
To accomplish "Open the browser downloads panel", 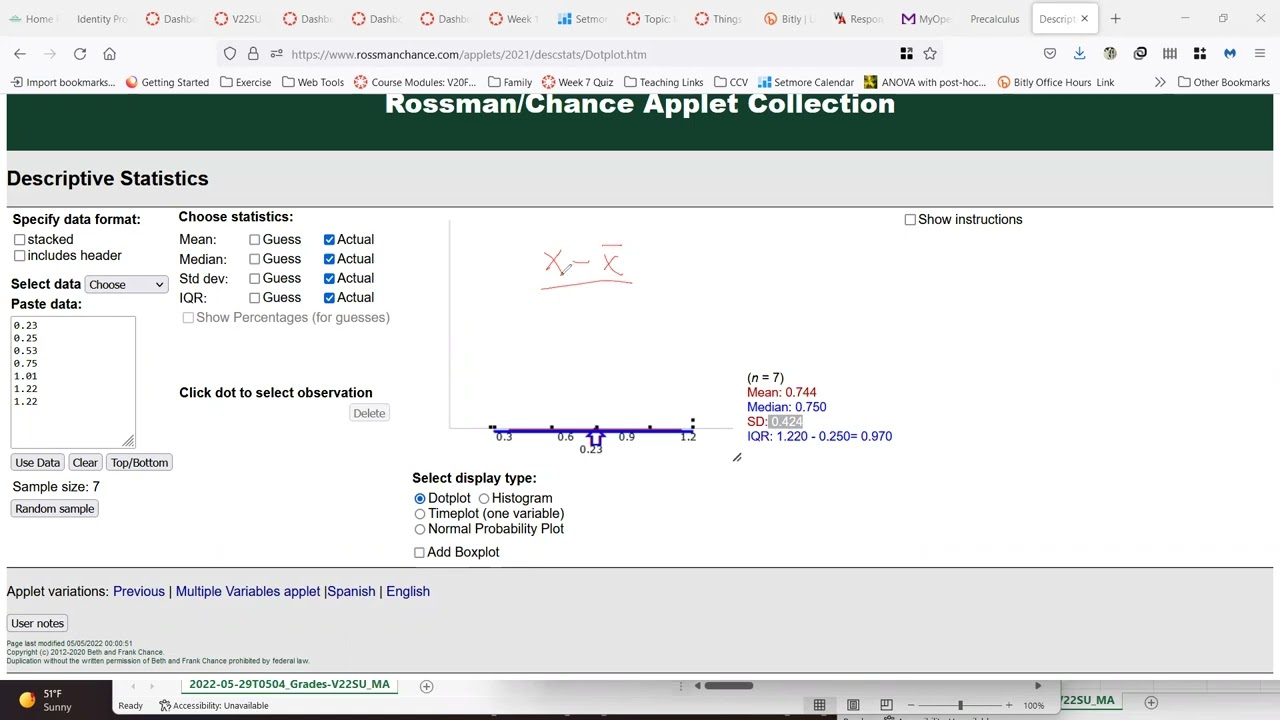I will coord(1080,54).
